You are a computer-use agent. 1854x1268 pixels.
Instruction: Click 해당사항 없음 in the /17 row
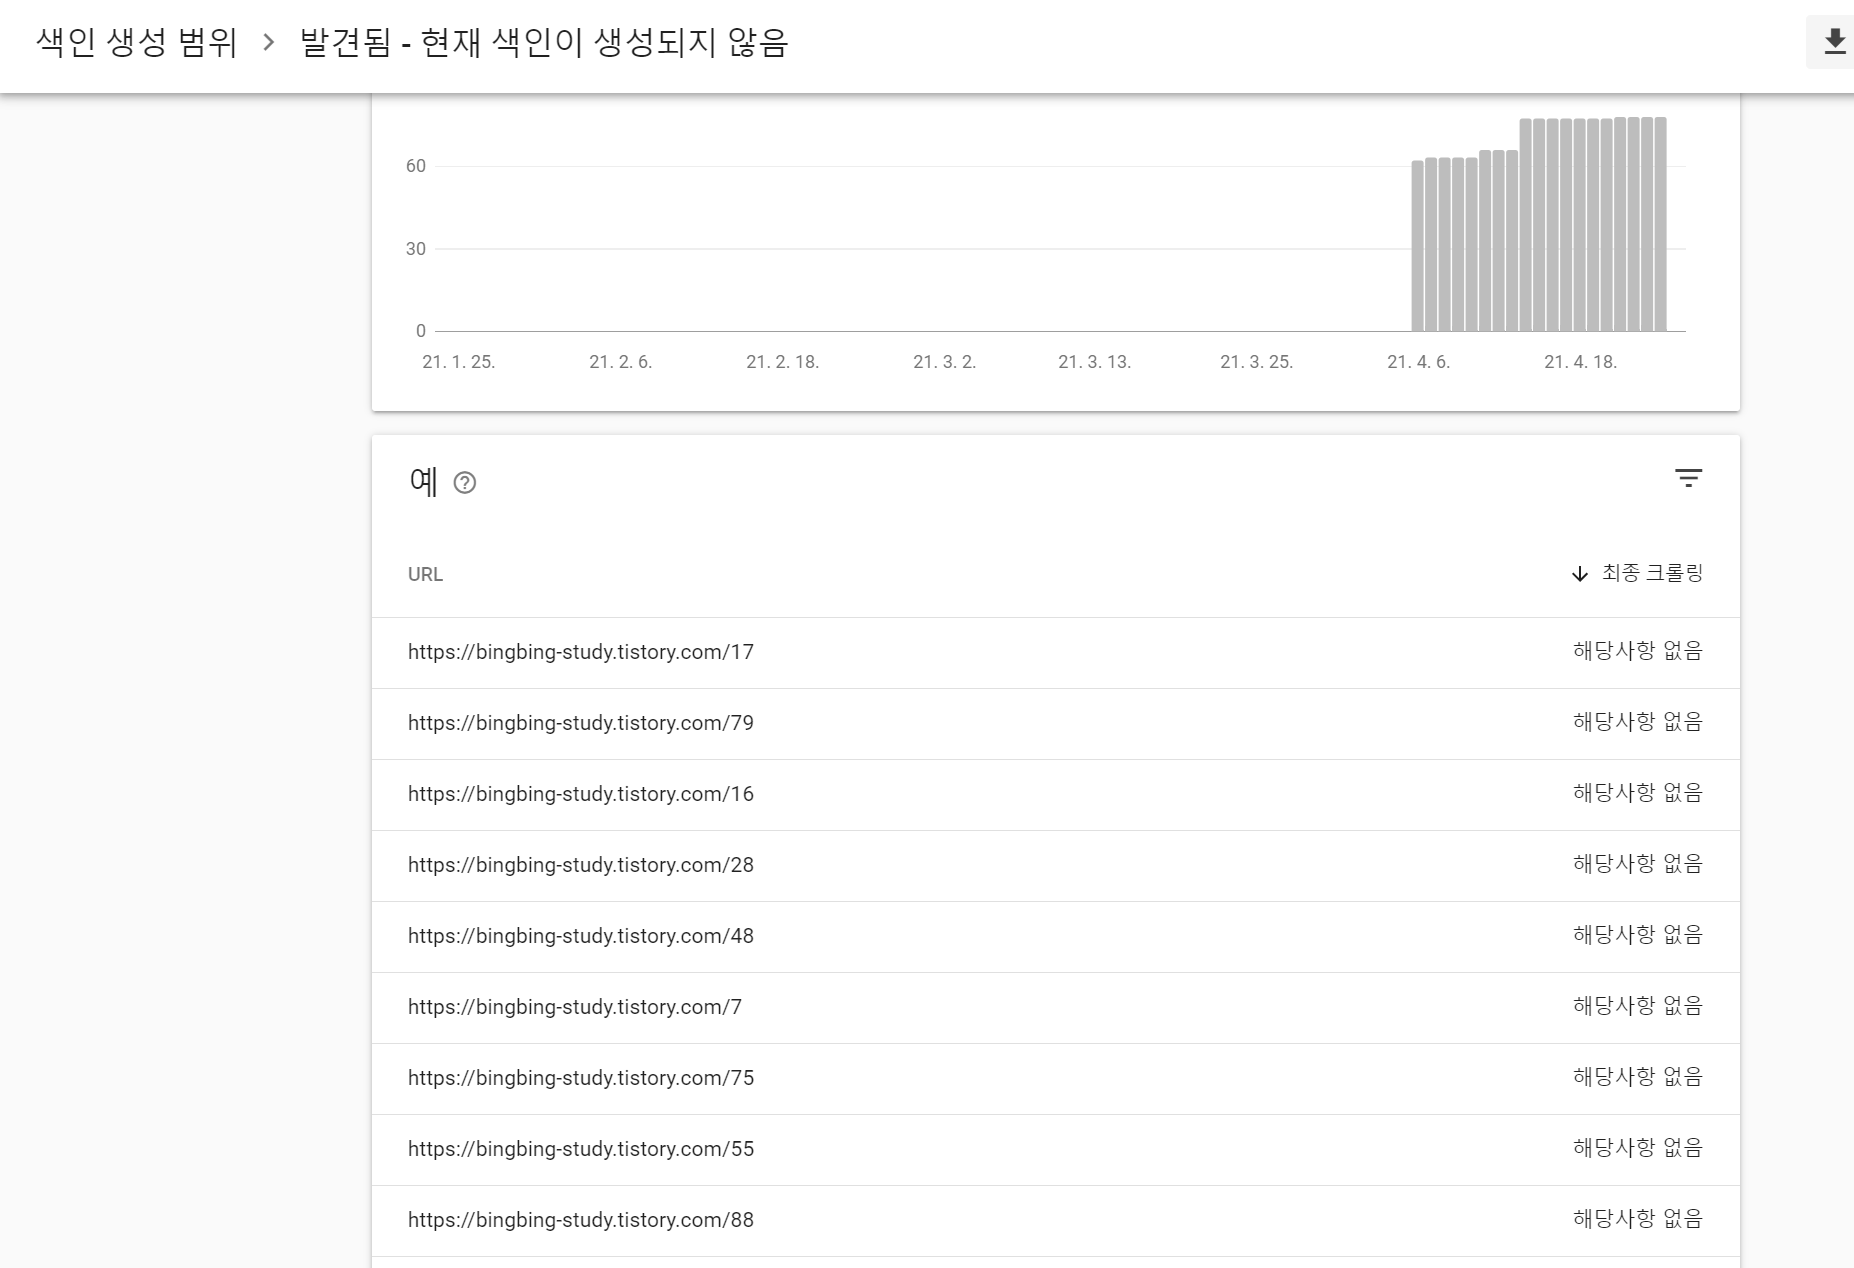point(1638,651)
